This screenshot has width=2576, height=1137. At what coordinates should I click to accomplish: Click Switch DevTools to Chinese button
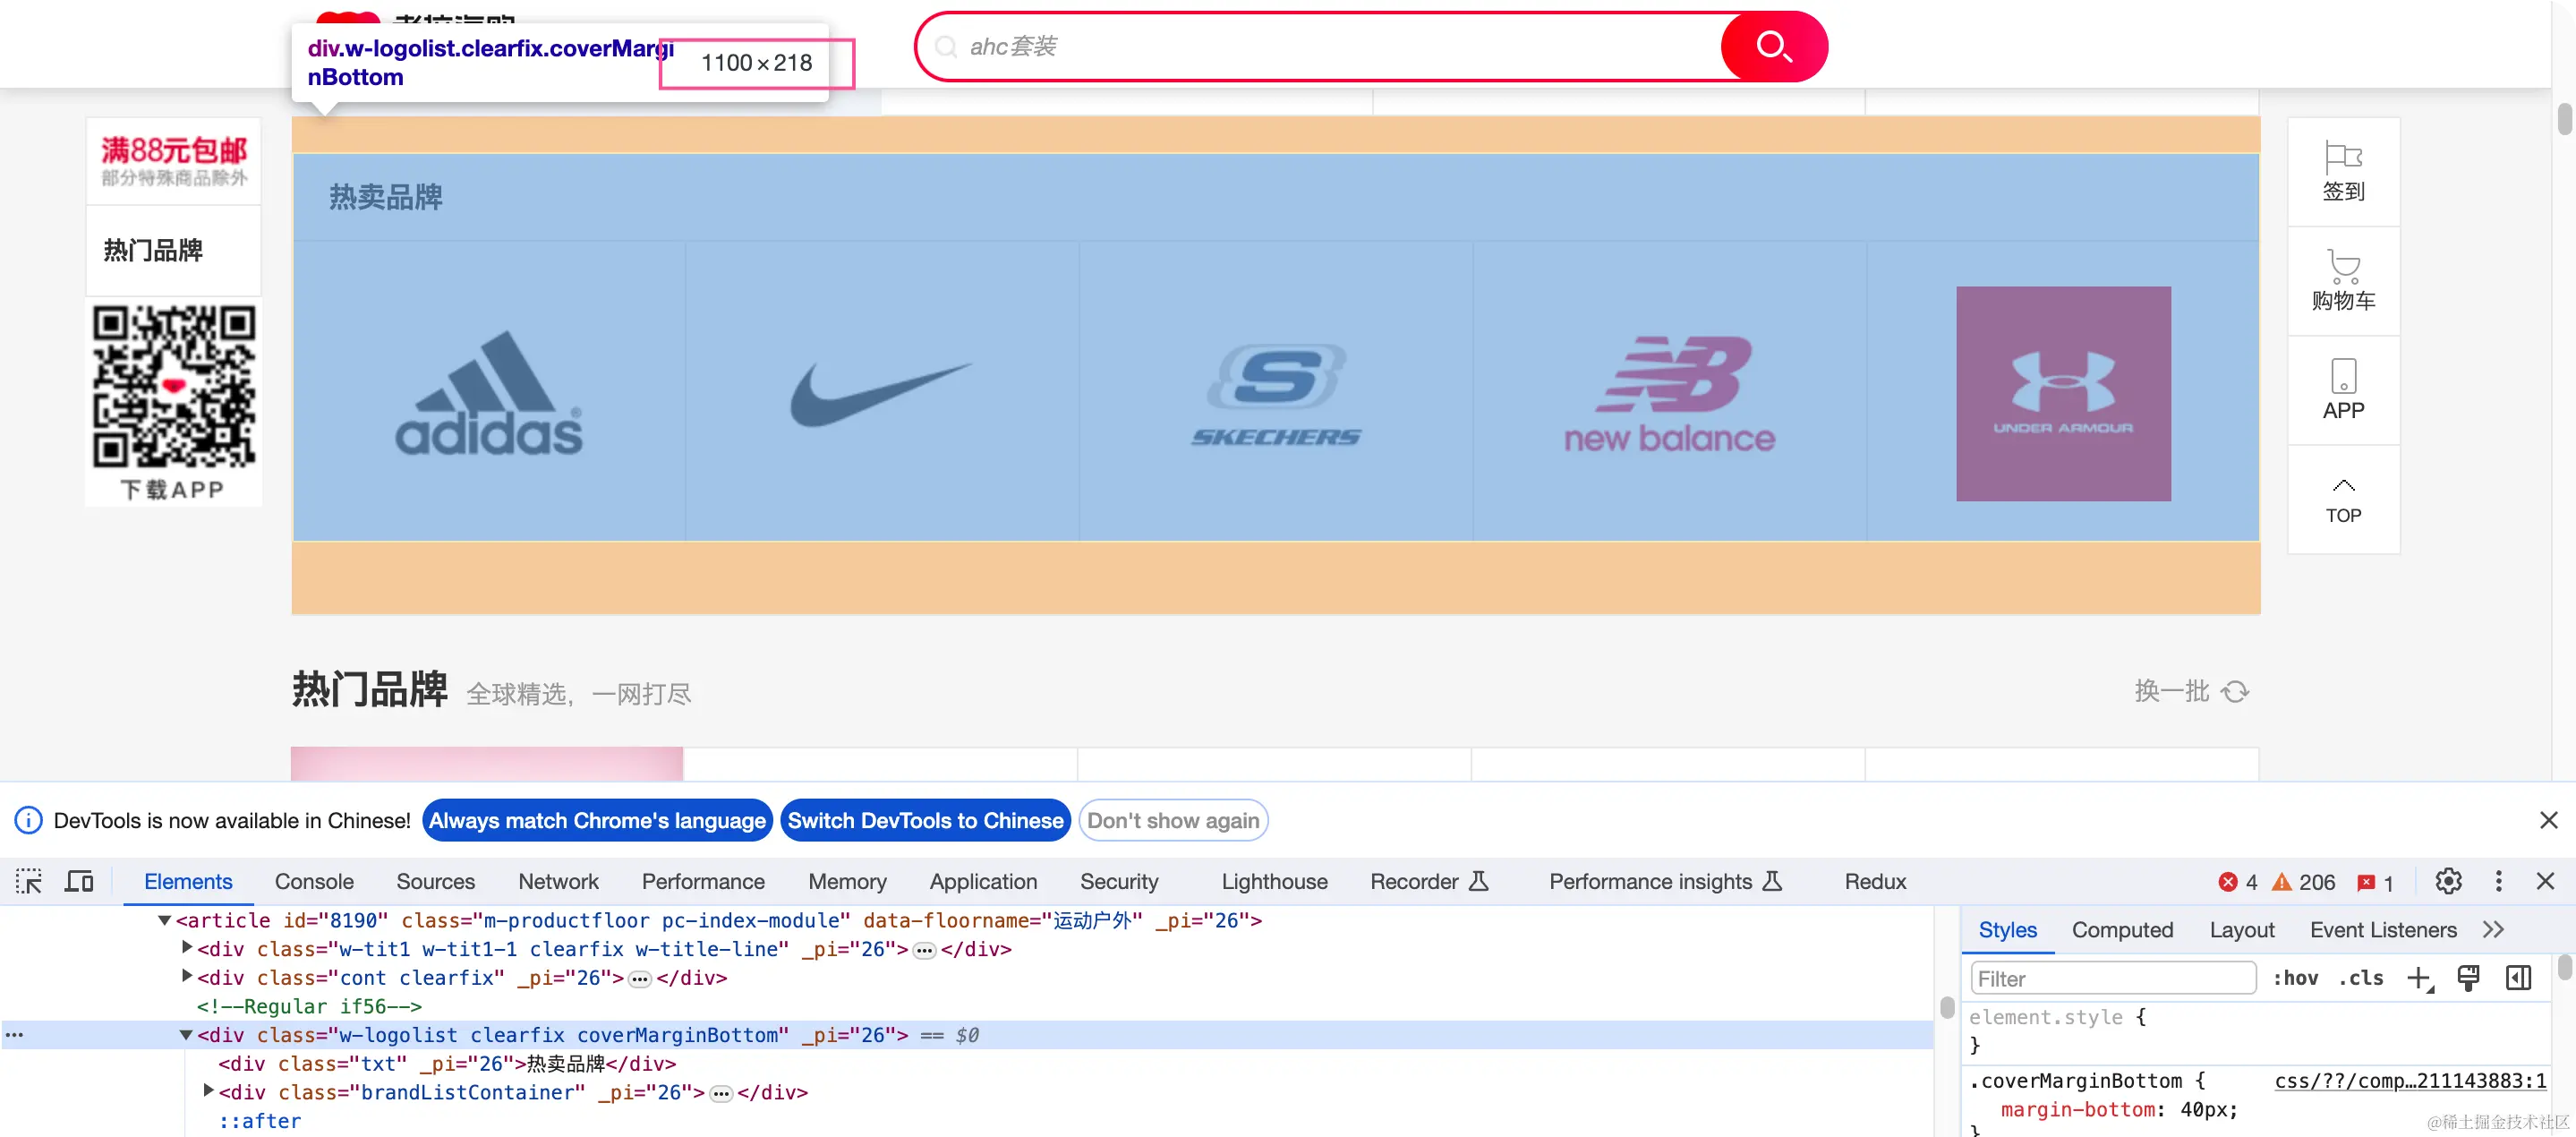click(924, 820)
